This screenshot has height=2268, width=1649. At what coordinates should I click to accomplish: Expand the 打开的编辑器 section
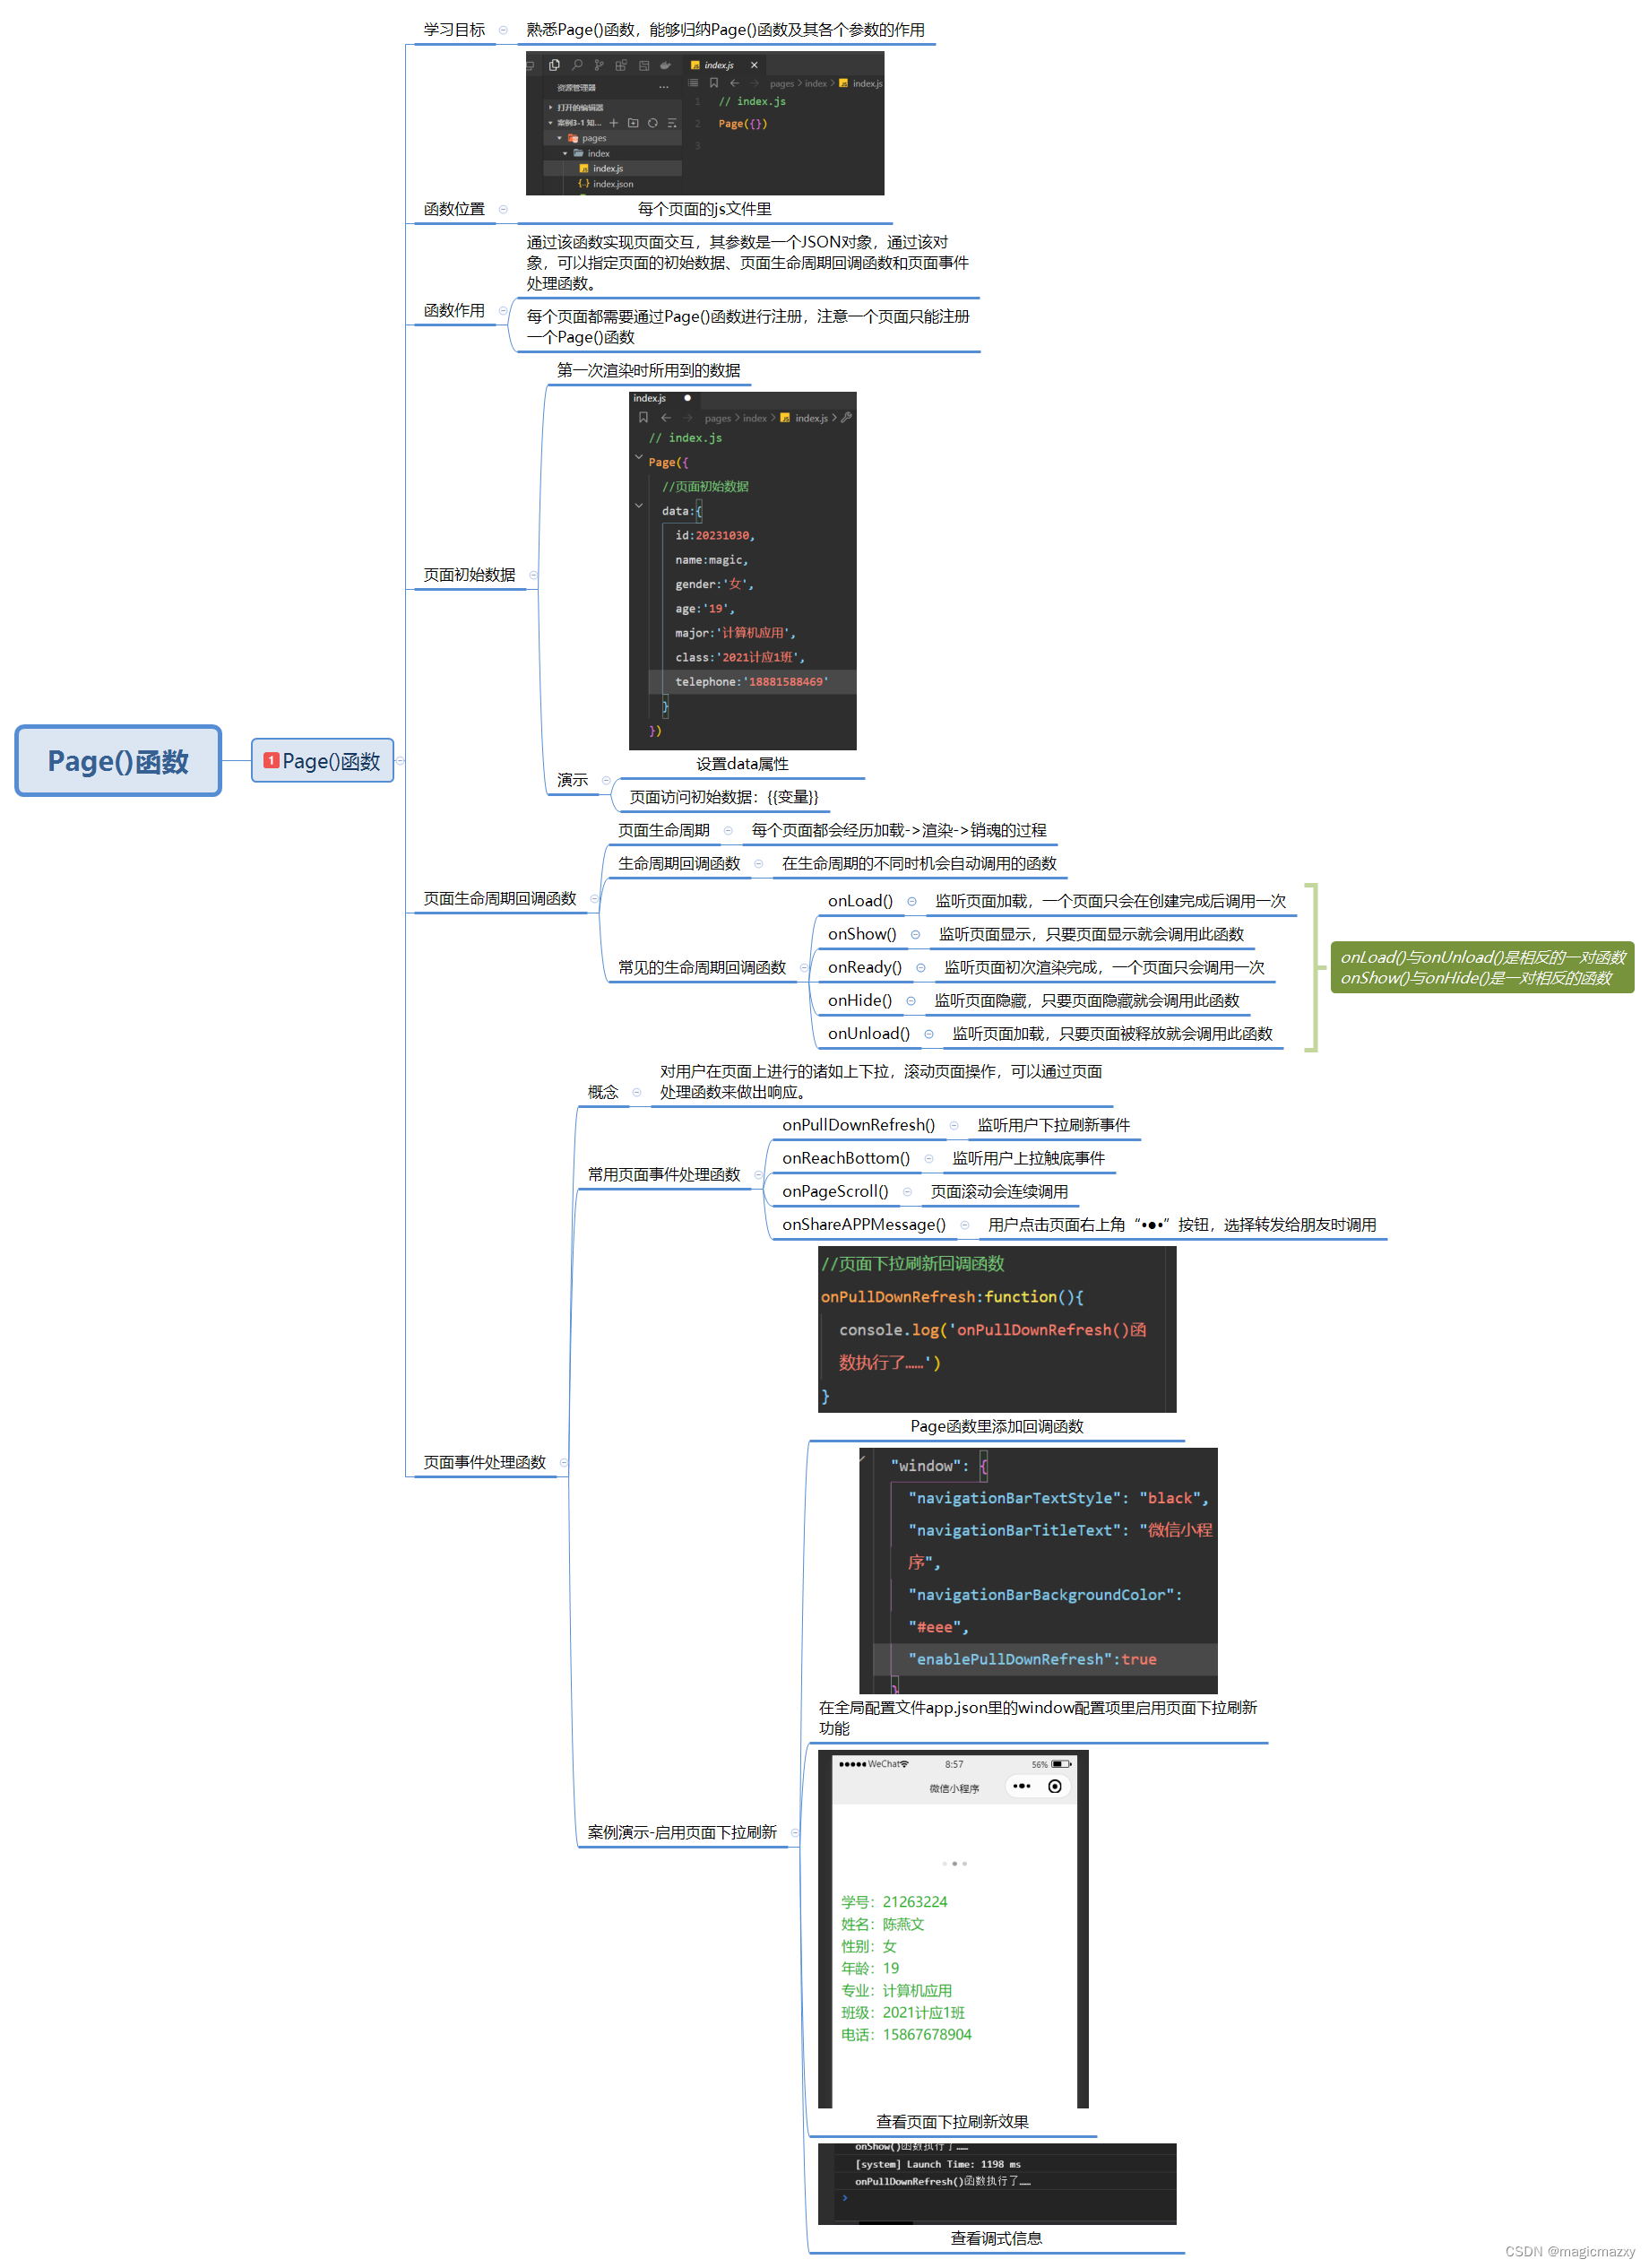[x=550, y=107]
